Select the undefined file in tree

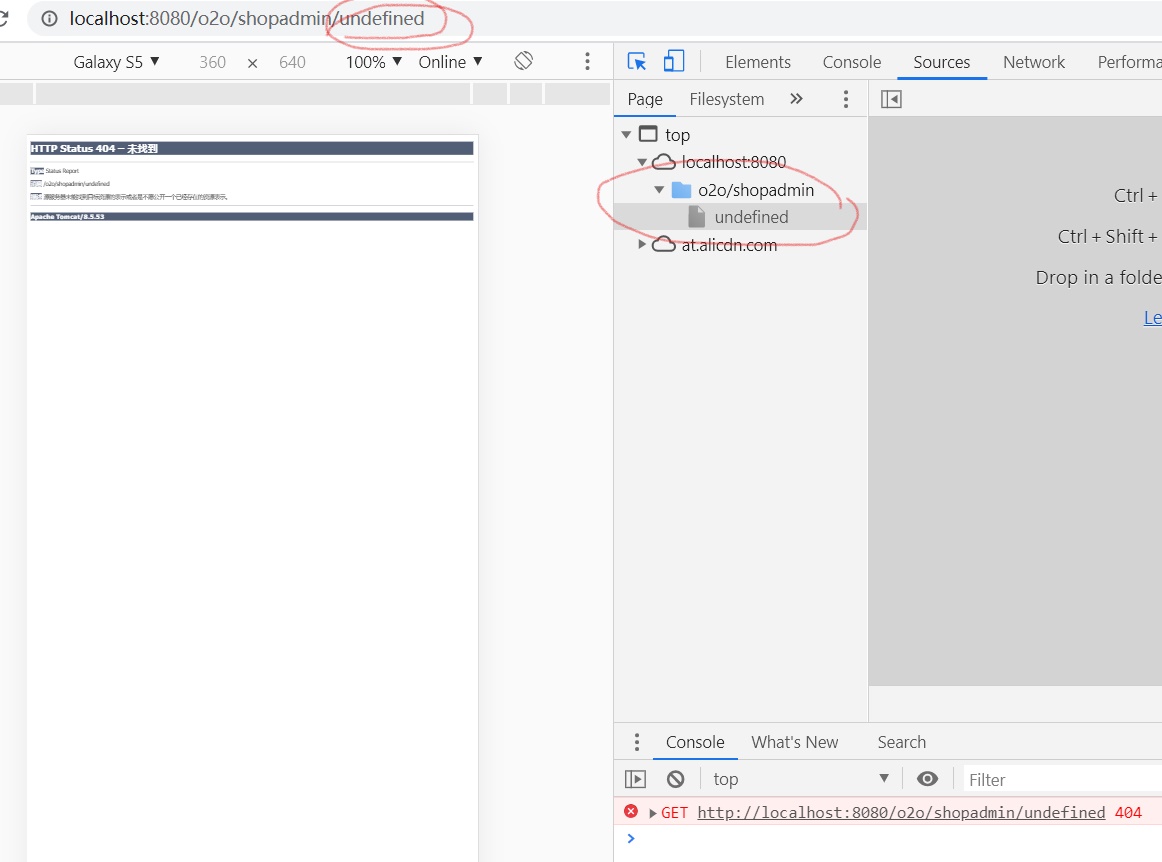coord(751,217)
